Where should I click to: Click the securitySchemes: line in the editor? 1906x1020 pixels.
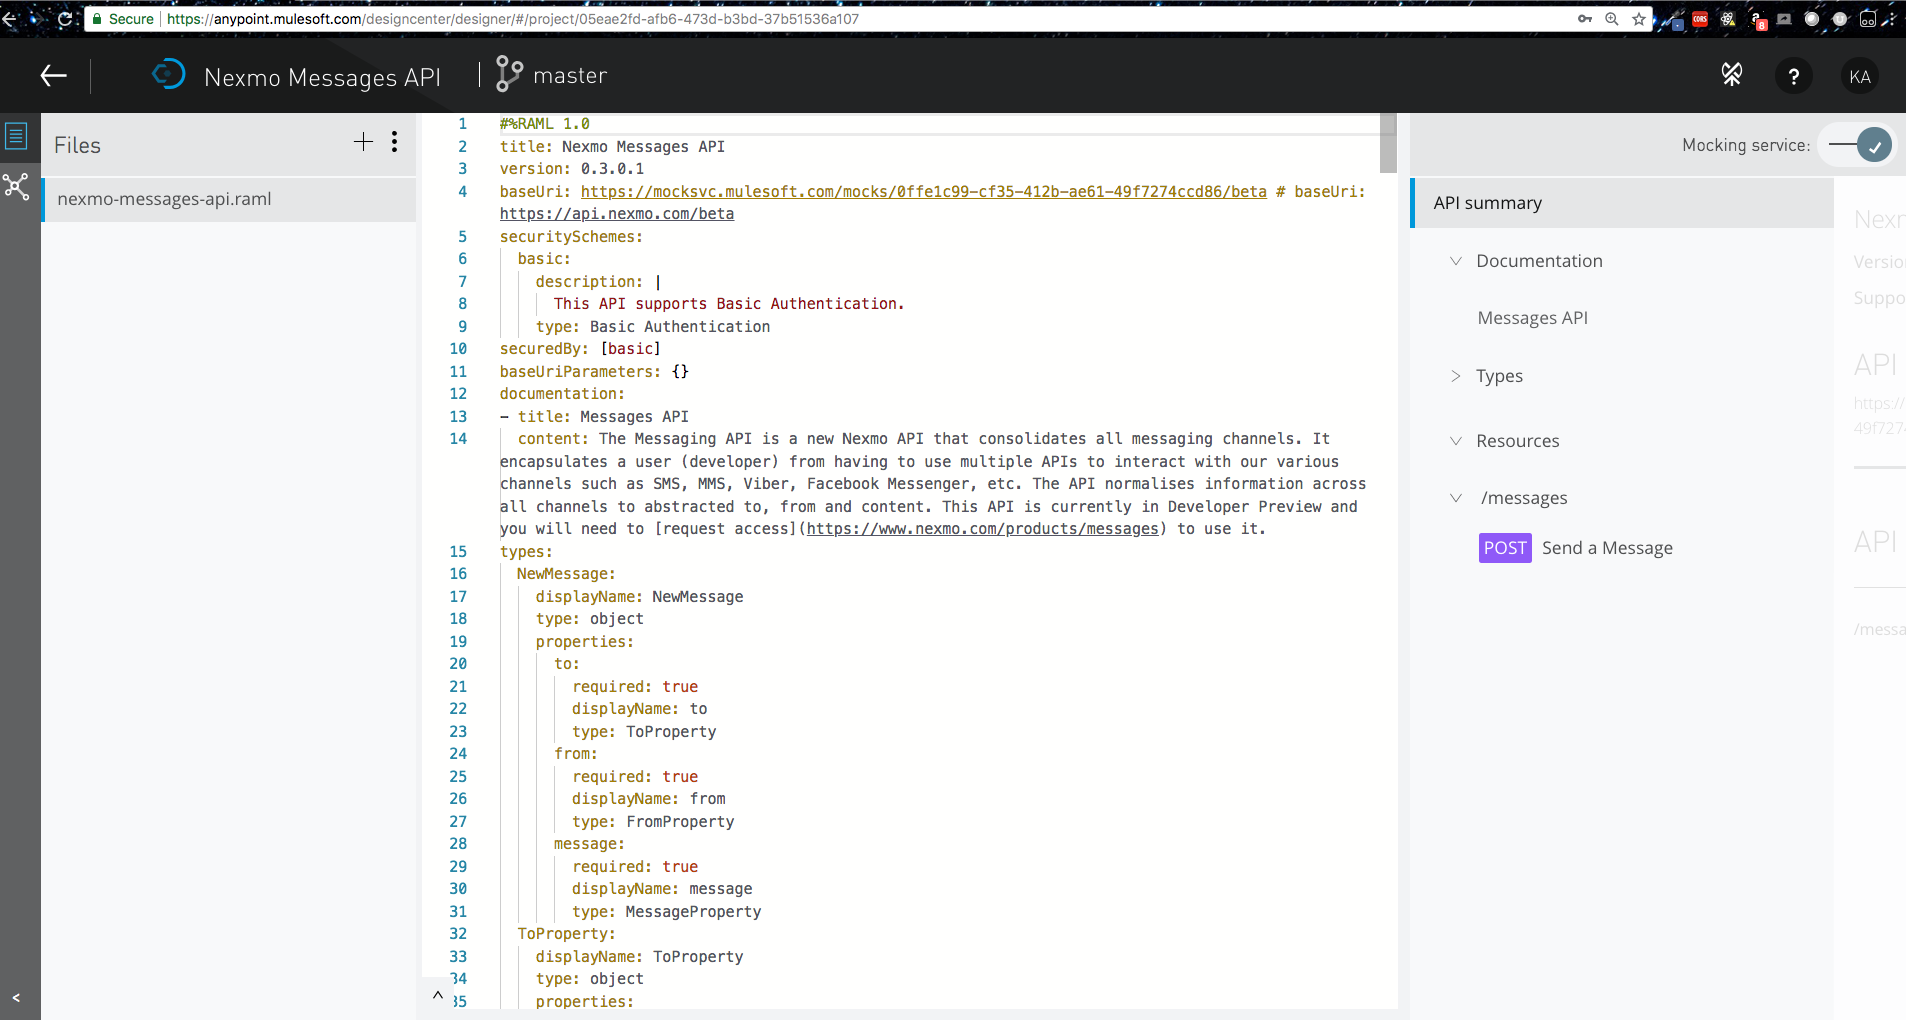click(571, 237)
